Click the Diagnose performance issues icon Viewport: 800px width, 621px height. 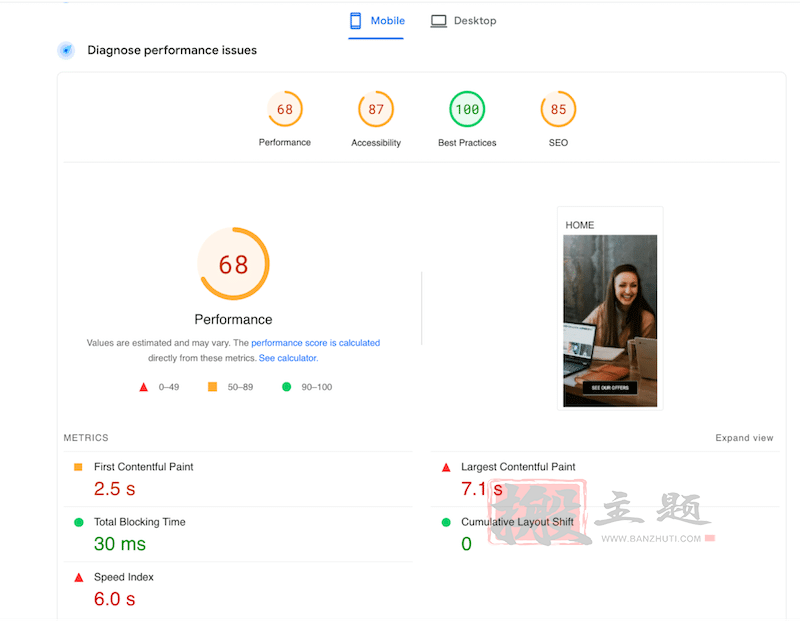pyautogui.click(x=66, y=51)
